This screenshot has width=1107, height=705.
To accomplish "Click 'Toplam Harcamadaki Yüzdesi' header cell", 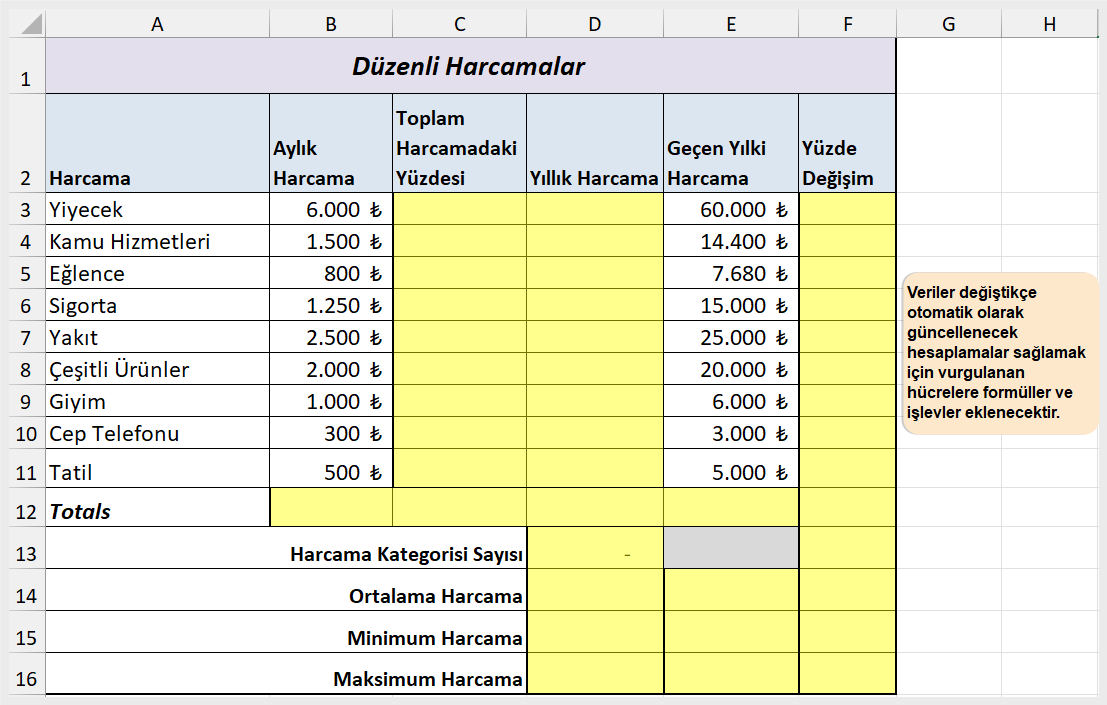I will [x=460, y=143].
